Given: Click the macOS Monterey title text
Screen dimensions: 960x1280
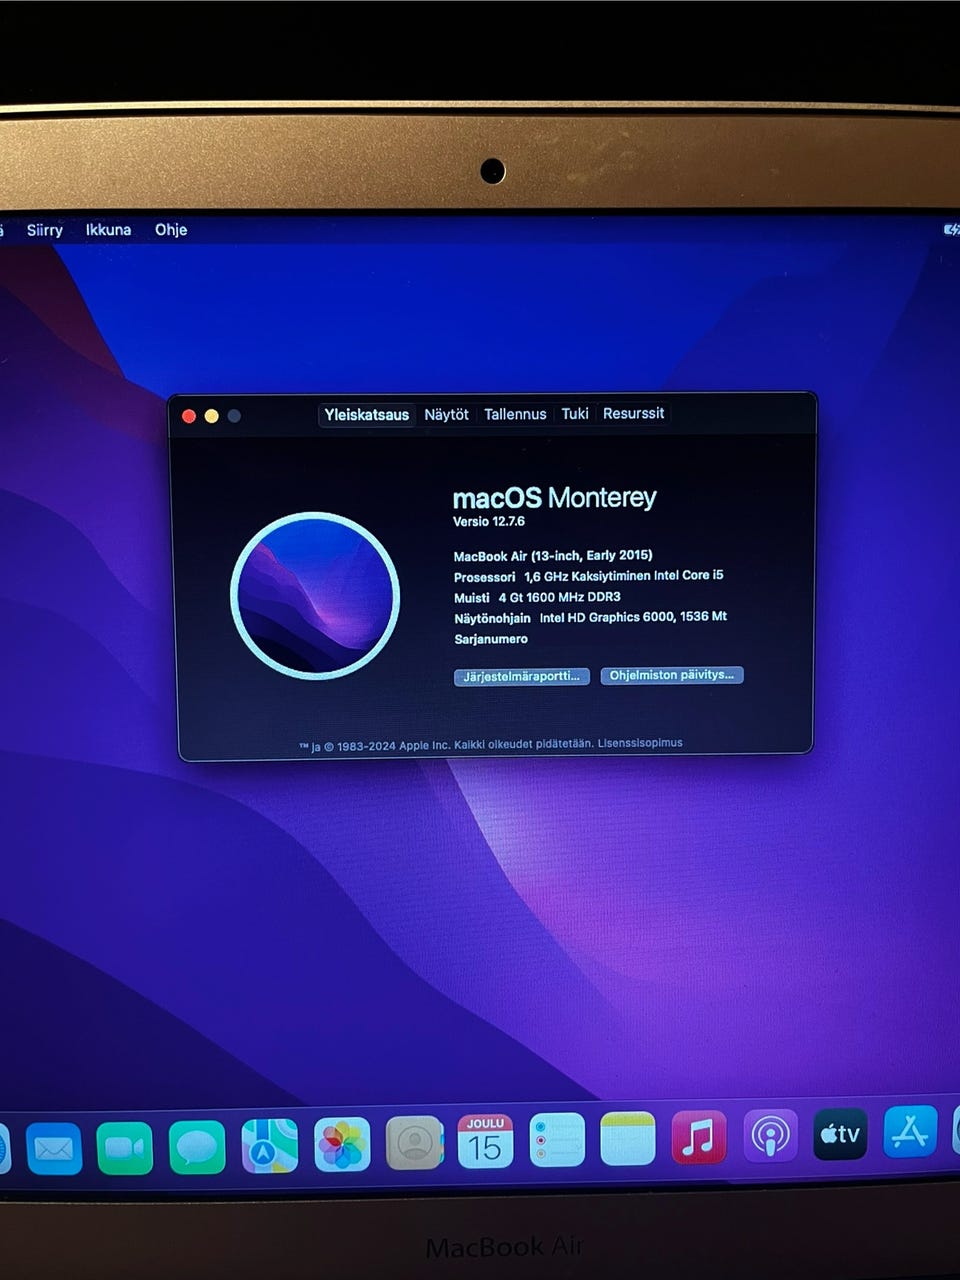Looking at the screenshot, I should tap(555, 498).
